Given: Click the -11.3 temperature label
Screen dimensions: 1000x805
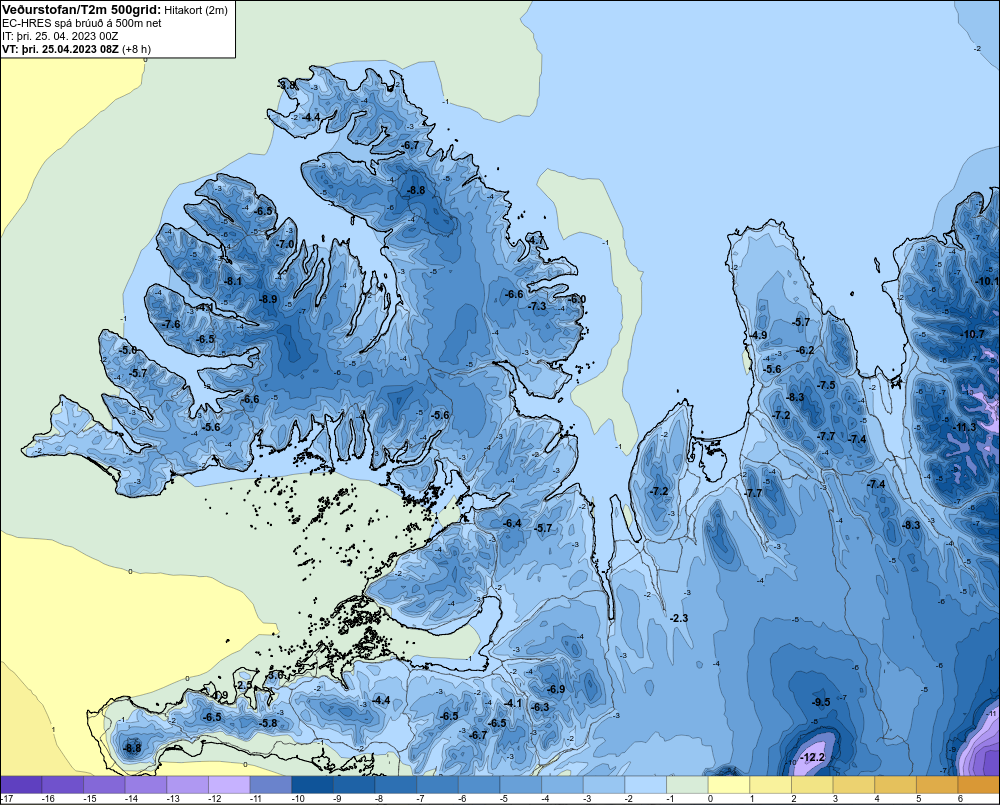Looking at the screenshot, I should point(964,427).
